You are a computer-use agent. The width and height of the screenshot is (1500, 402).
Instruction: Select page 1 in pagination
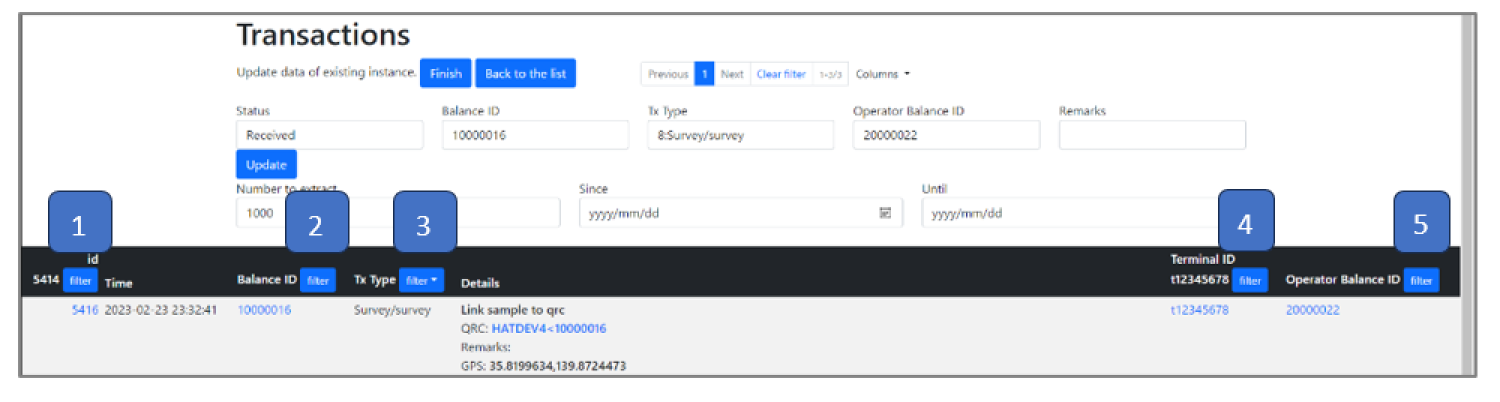[x=704, y=74]
